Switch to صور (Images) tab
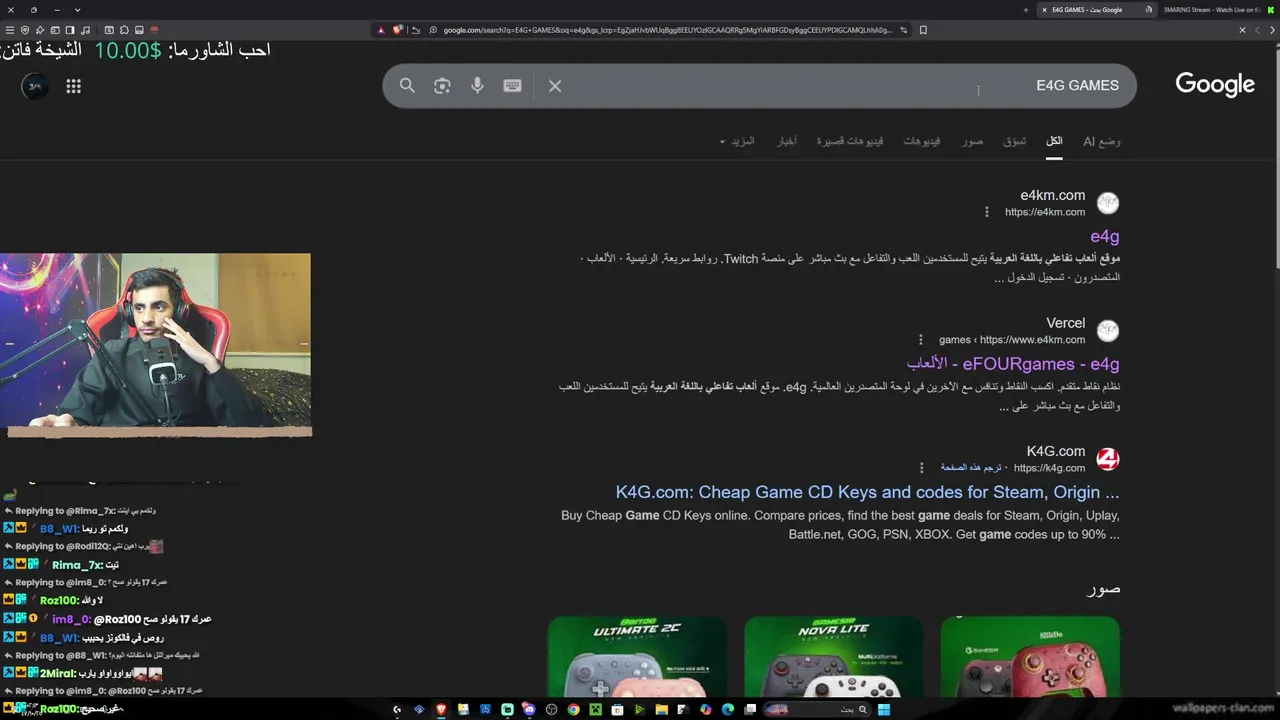This screenshot has height=720, width=1280. point(972,141)
